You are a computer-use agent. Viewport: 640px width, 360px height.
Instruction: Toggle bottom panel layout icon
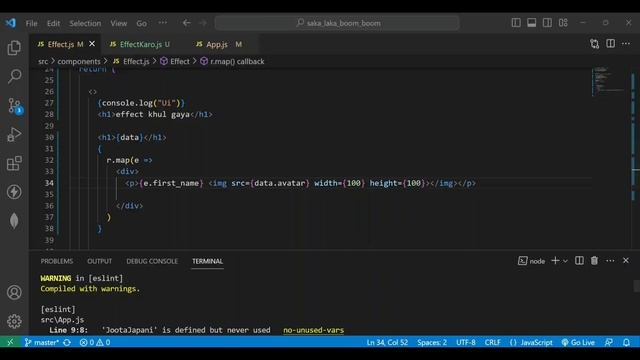coord(531,23)
